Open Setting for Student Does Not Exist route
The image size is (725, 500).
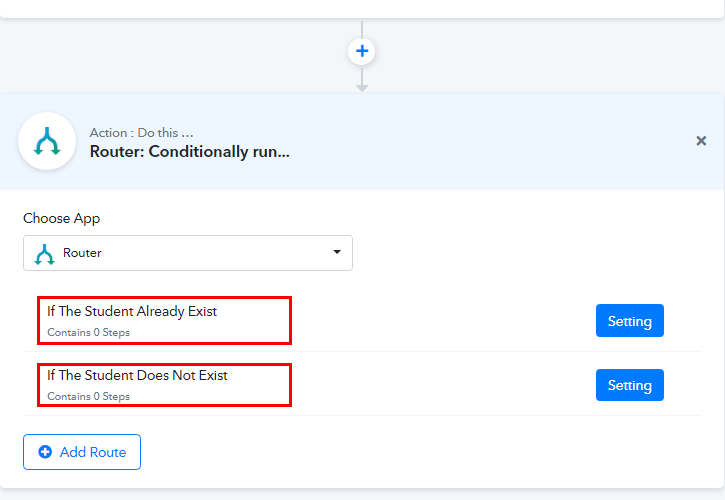click(629, 385)
